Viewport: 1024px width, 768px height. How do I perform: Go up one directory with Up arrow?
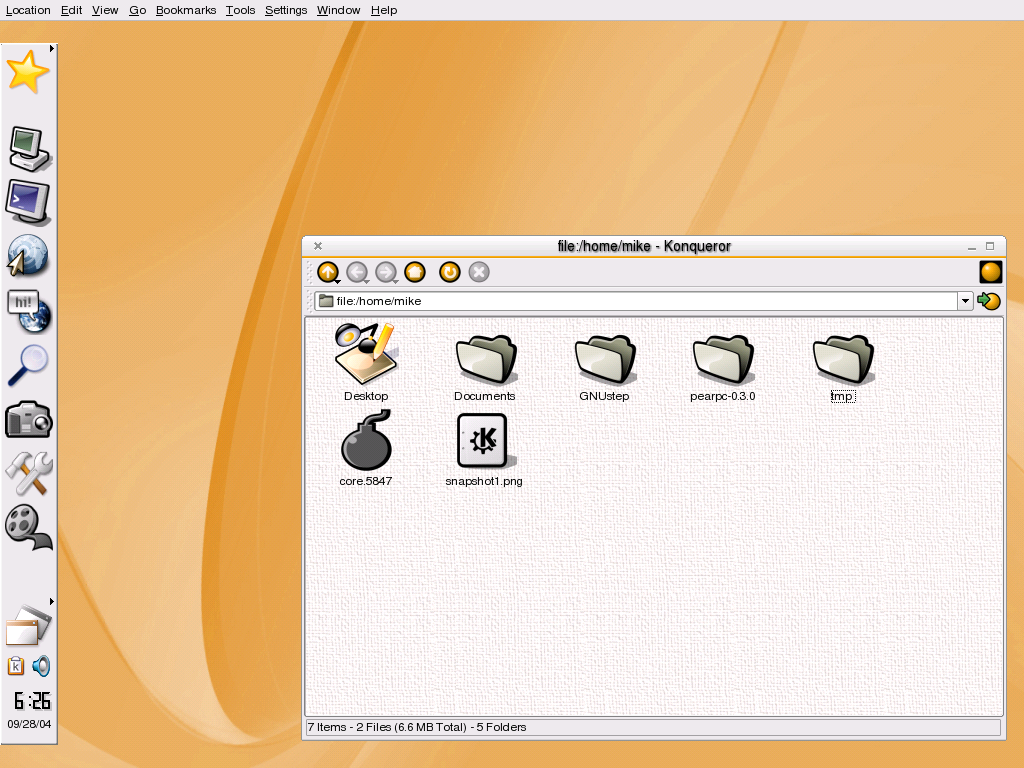pos(327,272)
